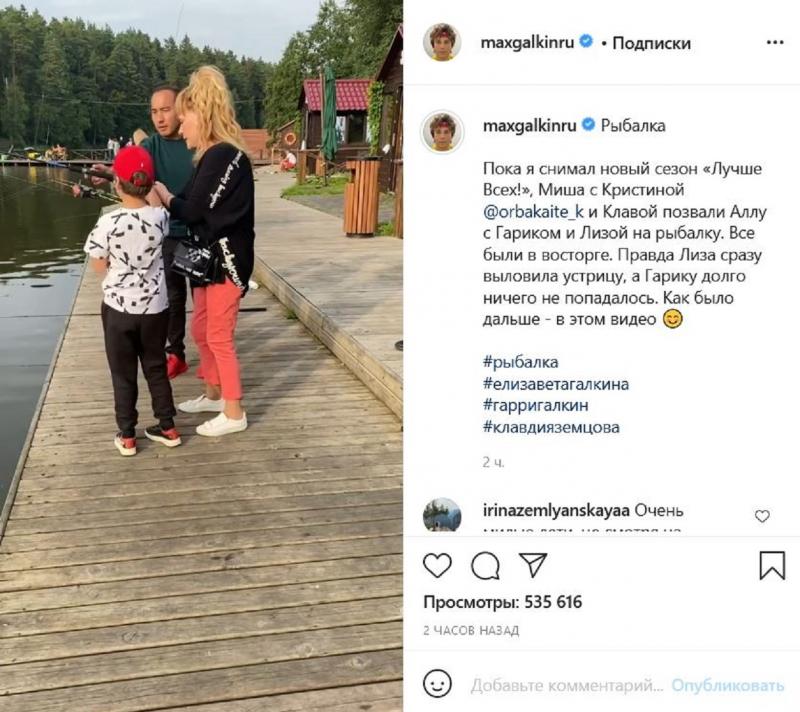This screenshot has height=712, width=800.
Task: Open hashtag #гарригалкин
Action: (535, 405)
